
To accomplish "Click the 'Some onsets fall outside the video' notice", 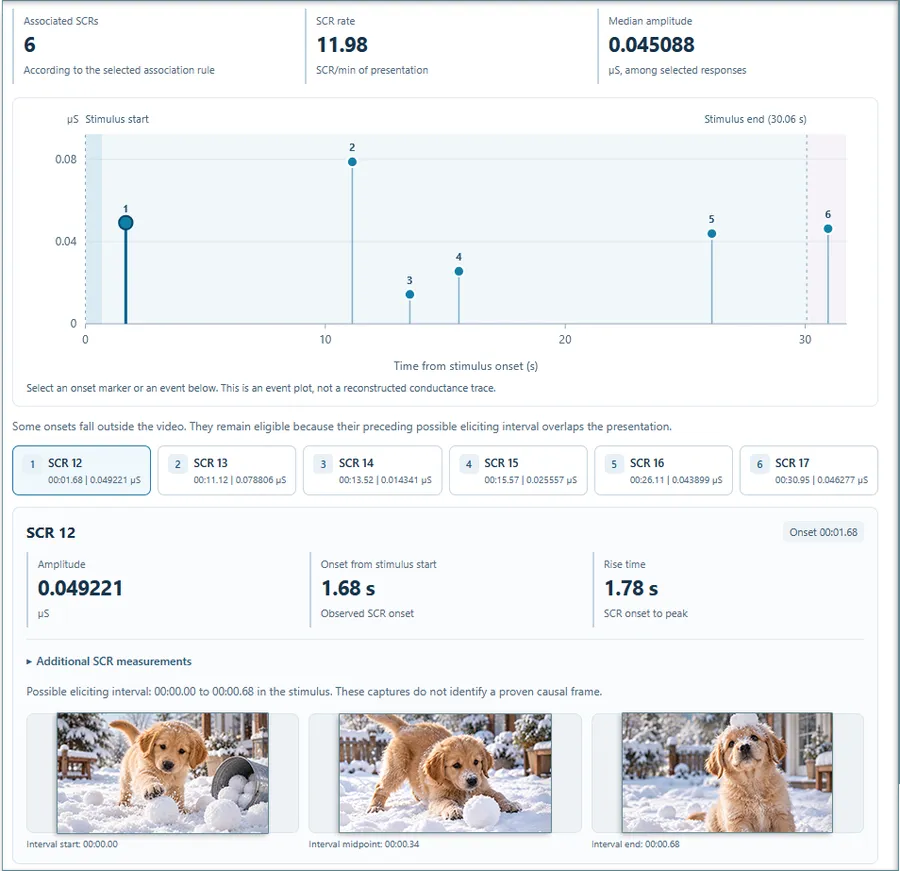I will [342, 427].
